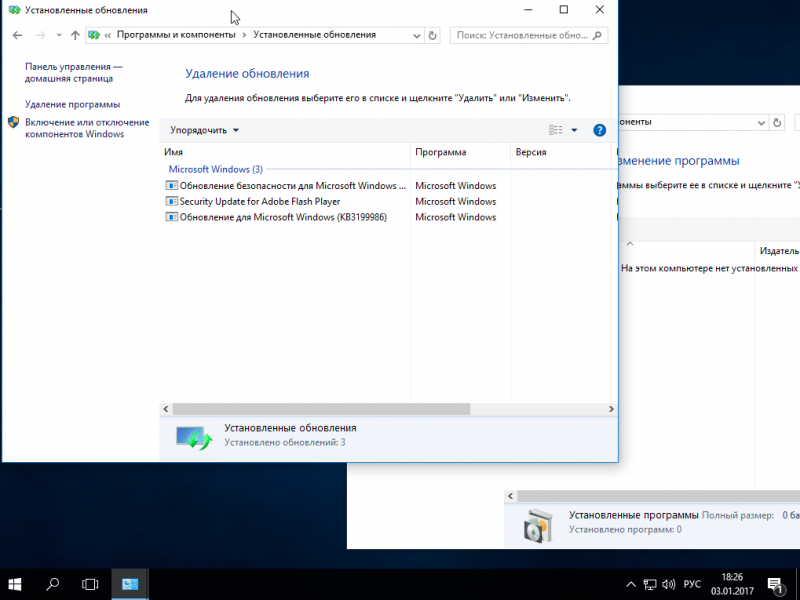Screen dimensions: 800x600
Task: Open the Action Center notification icon
Action: [776, 585]
